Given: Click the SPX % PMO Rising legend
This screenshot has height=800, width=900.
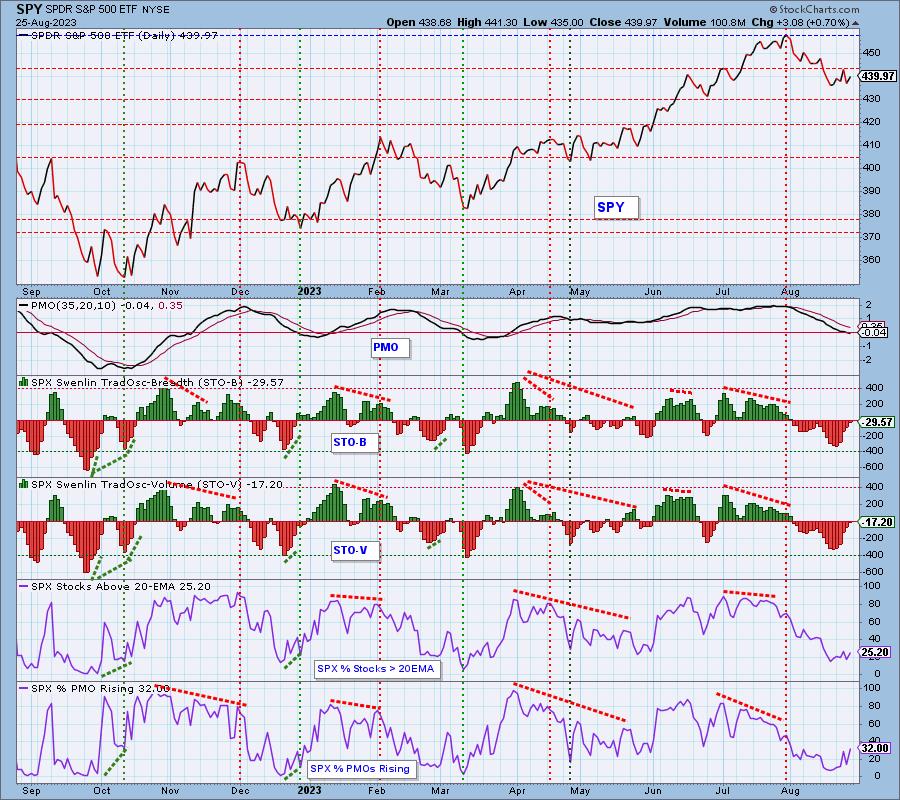Looking at the screenshot, I should (x=94, y=689).
